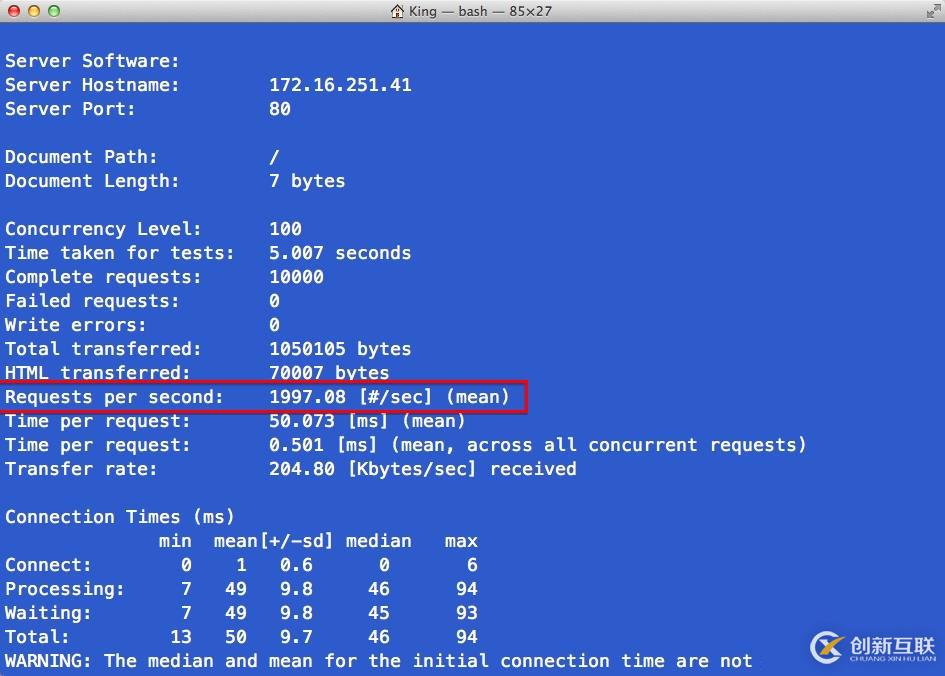The height and width of the screenshot is (676, 945).
Task: Click the Failed requests value 0
Action: (274, 301)
